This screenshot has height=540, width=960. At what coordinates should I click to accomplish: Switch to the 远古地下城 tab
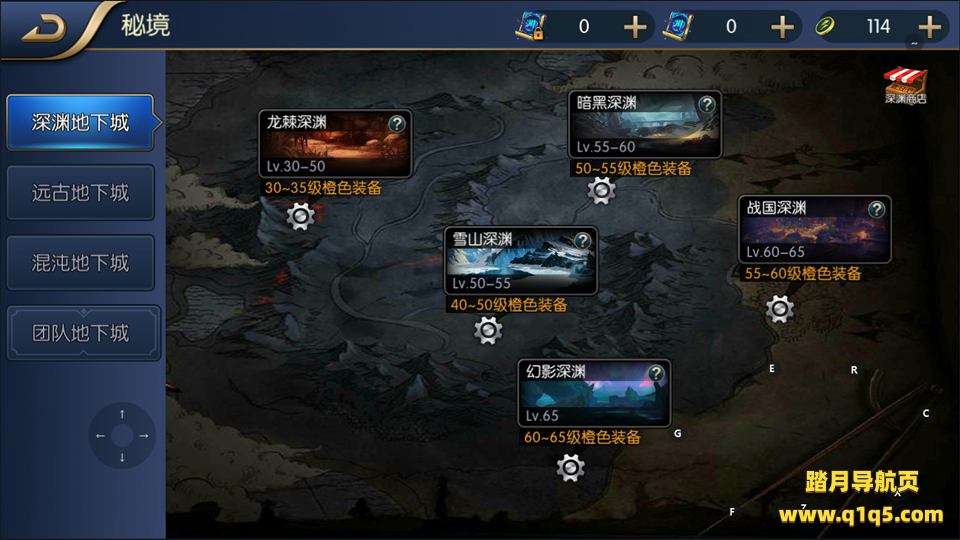(80, 193)
